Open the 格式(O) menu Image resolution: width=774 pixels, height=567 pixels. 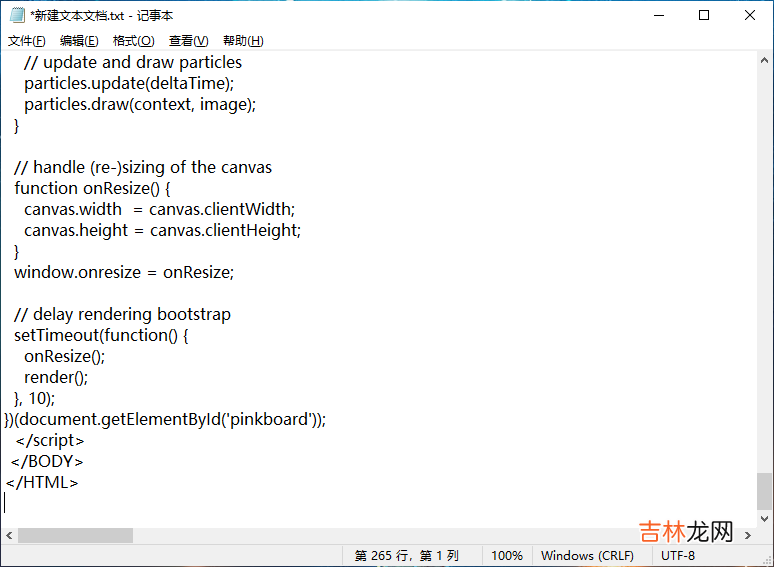pos(133,41)
